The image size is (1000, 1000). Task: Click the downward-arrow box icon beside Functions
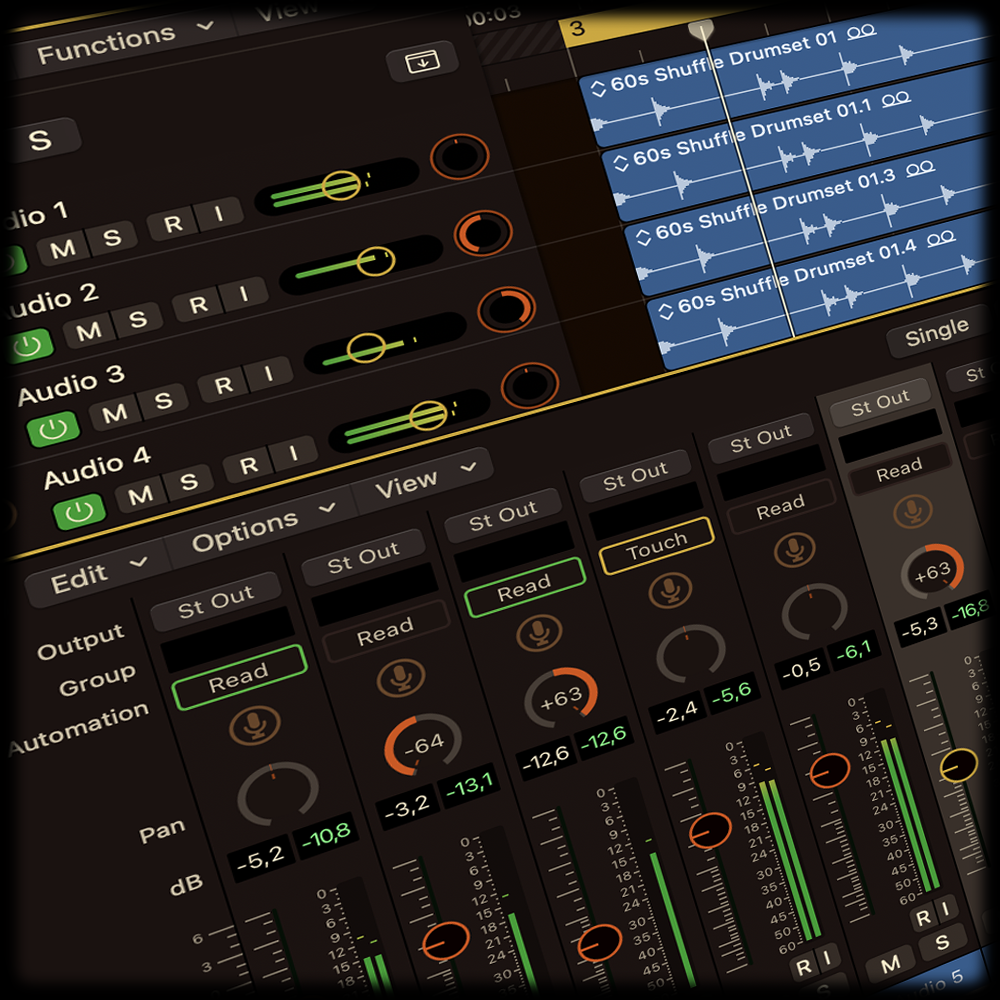point(415,62)
